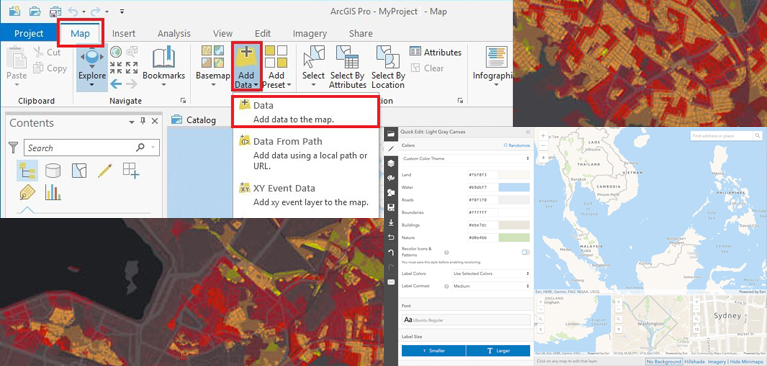Click the Fixed Zoom In arrows icon
Viewport: 767px width, 366px height.
click(116, 68)
